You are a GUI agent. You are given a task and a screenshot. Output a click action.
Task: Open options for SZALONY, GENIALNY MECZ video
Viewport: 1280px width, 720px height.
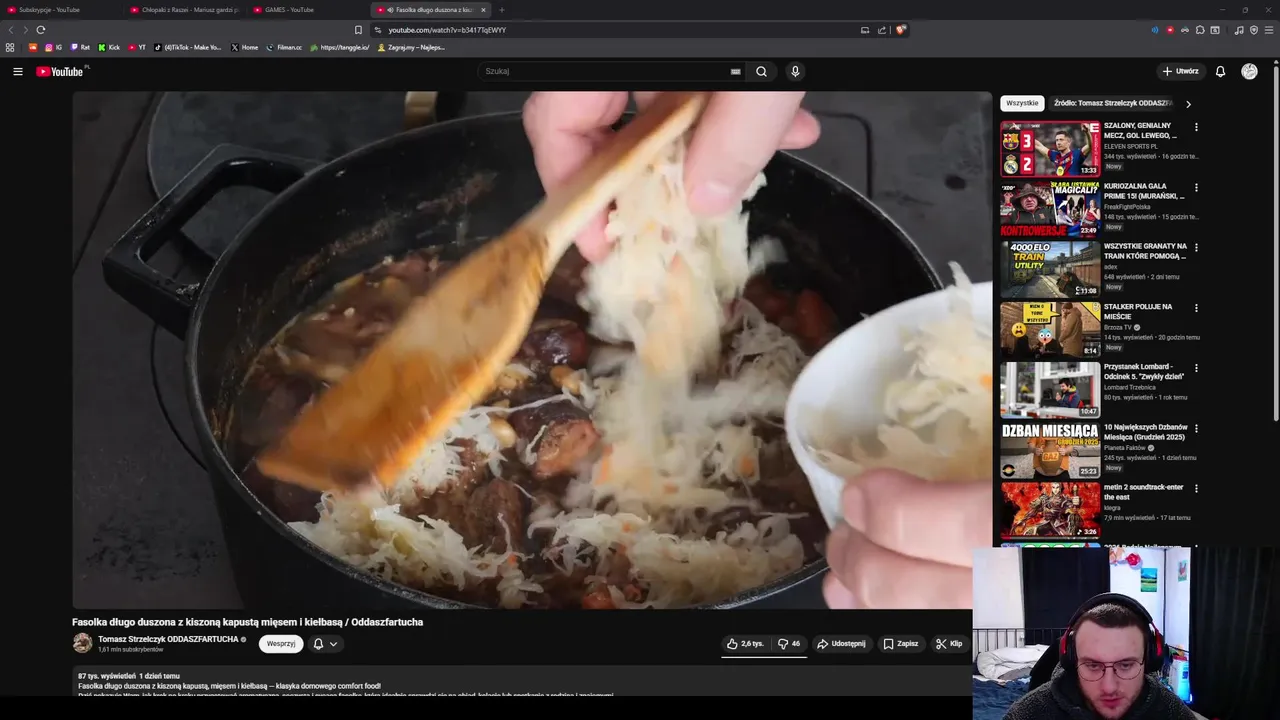pyautogui.click(x=1196, y=127)
